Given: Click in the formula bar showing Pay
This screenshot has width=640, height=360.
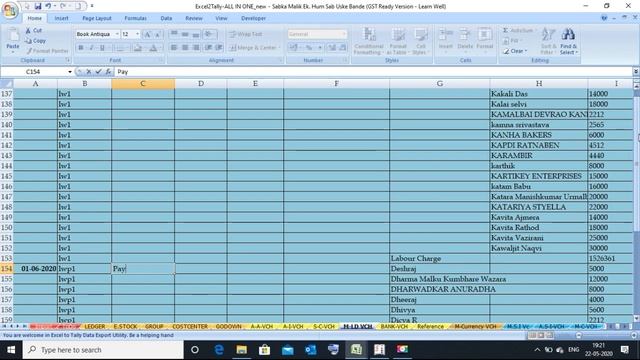Looking at the screenshot, I should pyautogui.click(x=373, y=72).
